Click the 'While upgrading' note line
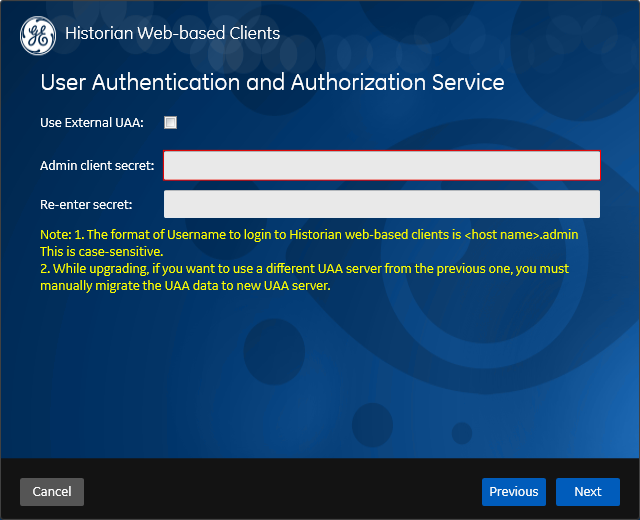The width and height of the screenshot is (640, 520). tap(304, 269)
